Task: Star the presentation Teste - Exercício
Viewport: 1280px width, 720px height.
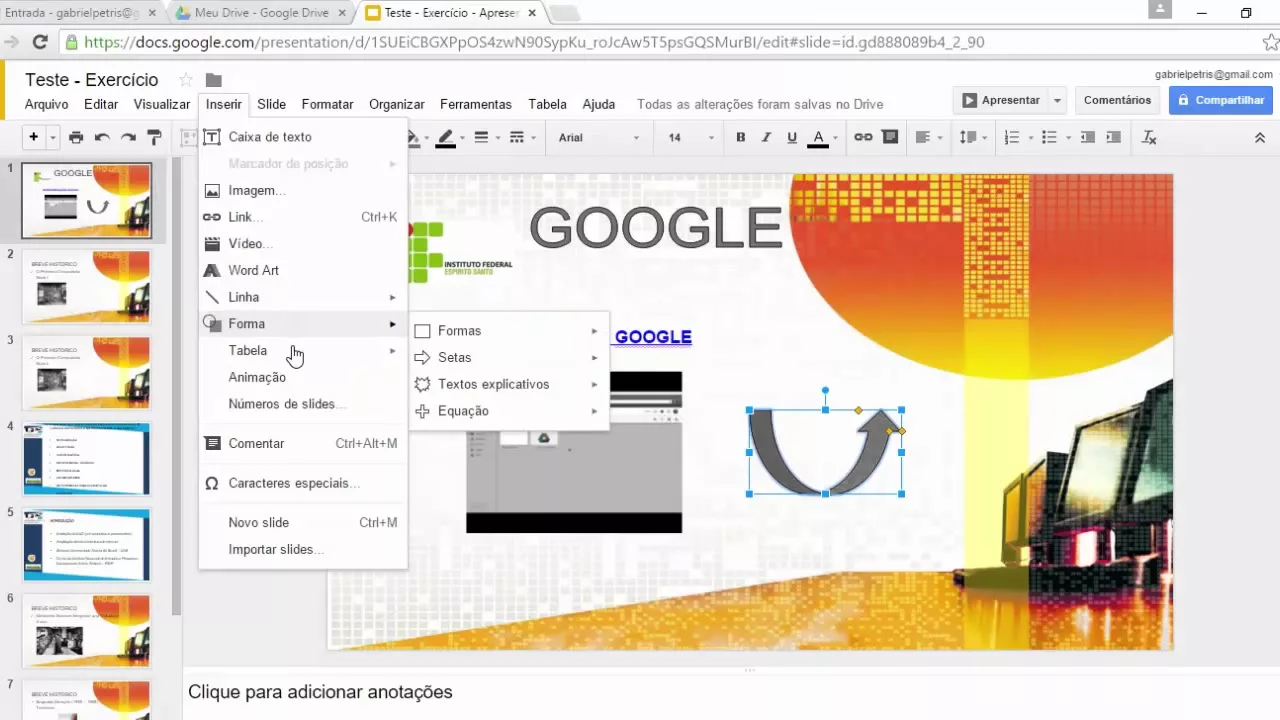Action: [185, 80]
